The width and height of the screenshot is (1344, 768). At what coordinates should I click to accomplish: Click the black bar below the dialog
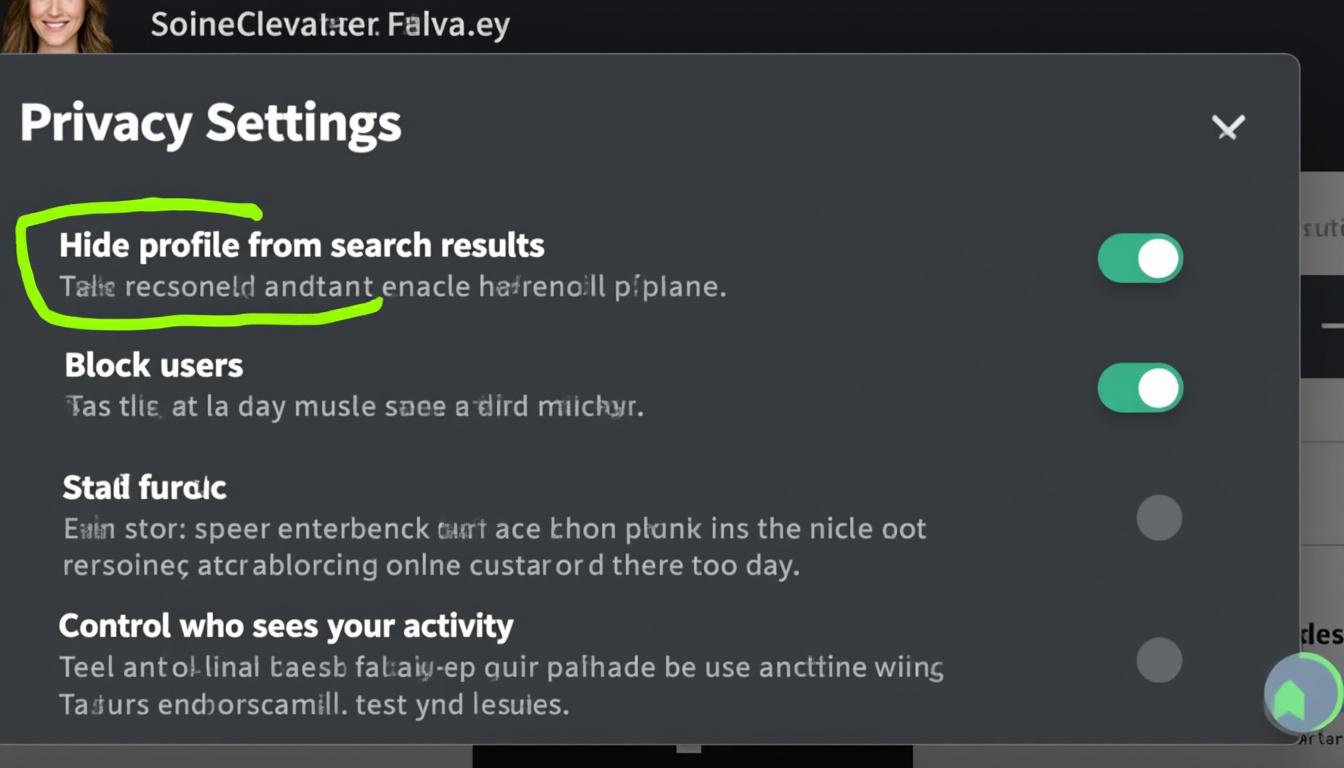pos(692,756)
